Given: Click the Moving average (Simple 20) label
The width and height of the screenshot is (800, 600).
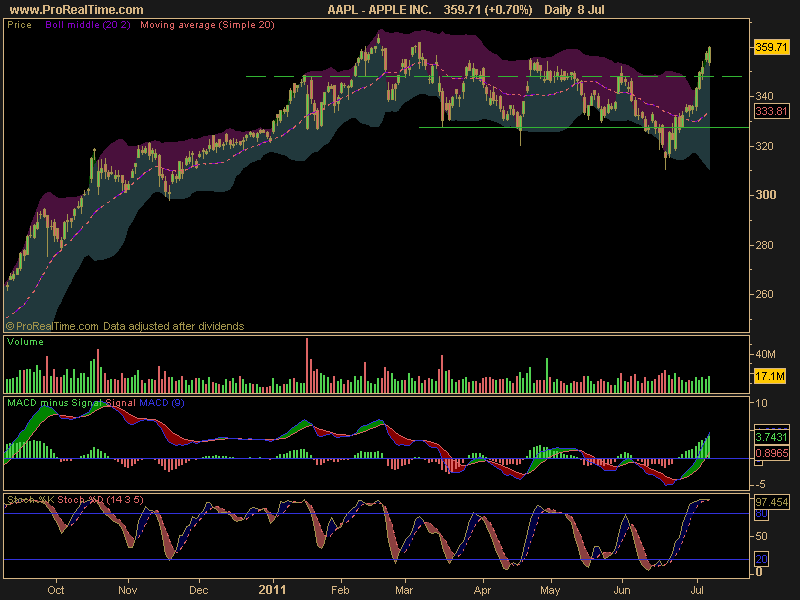Looking at the screenshot, I should click(x=207, y=25).
